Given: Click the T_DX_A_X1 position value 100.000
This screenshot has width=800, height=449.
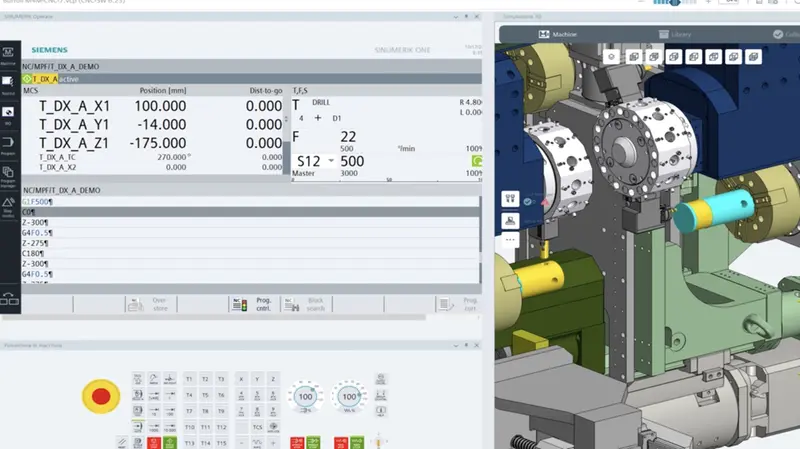Looking at the screenshot, I should click(160, 106).
